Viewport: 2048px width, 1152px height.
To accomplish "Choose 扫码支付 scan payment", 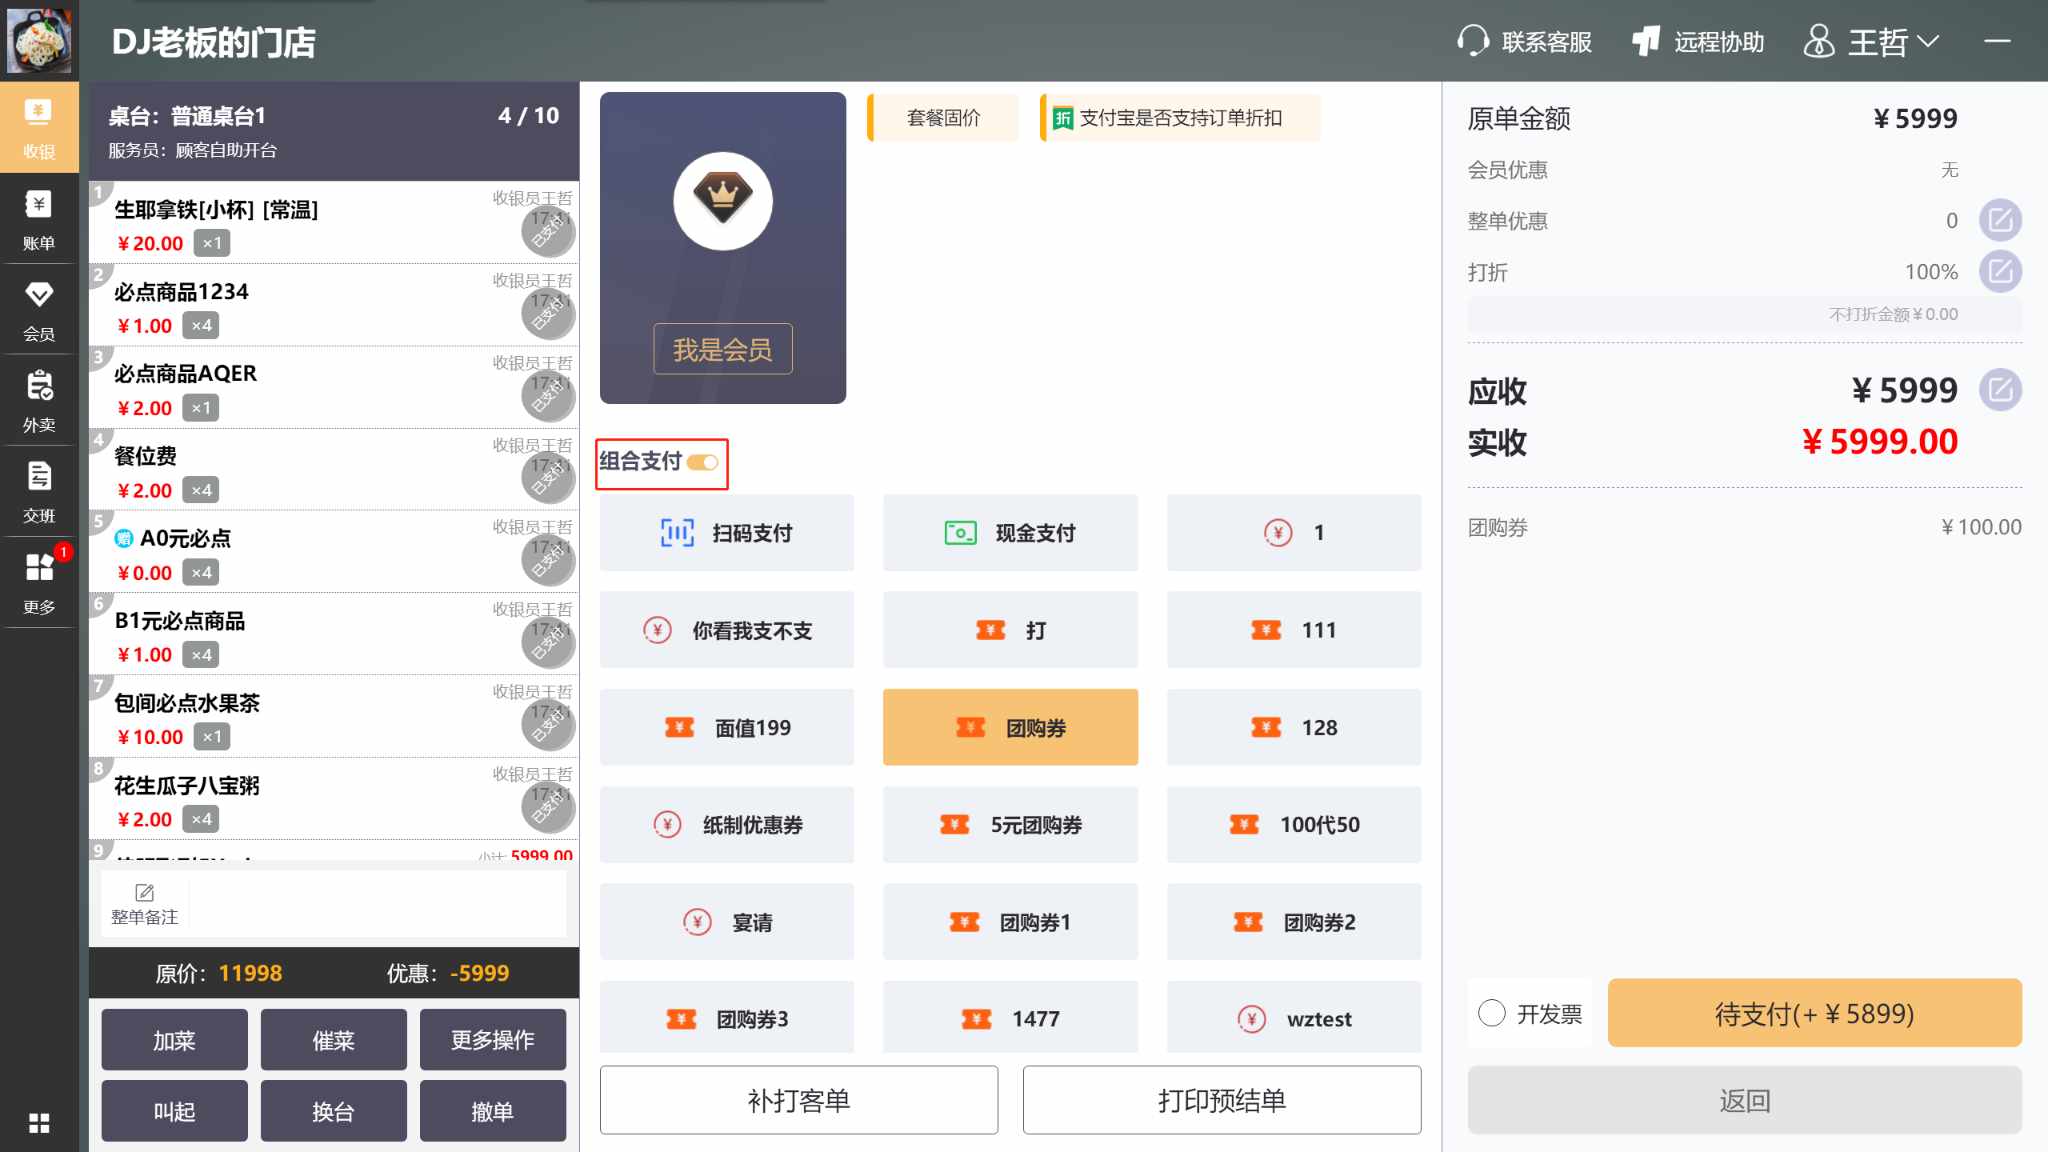I will tap(727, 533).
